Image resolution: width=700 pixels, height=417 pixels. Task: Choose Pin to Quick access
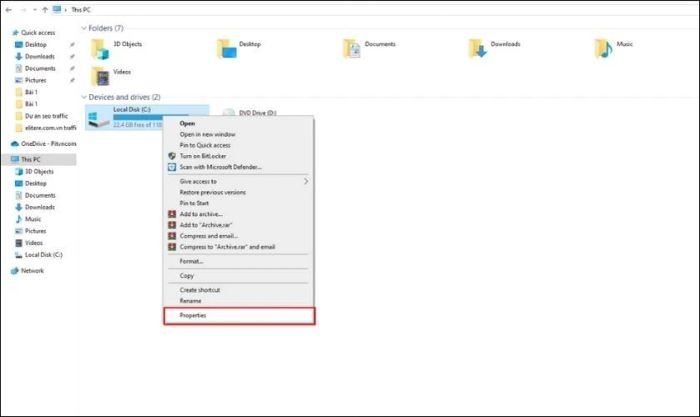pos(238,145)
